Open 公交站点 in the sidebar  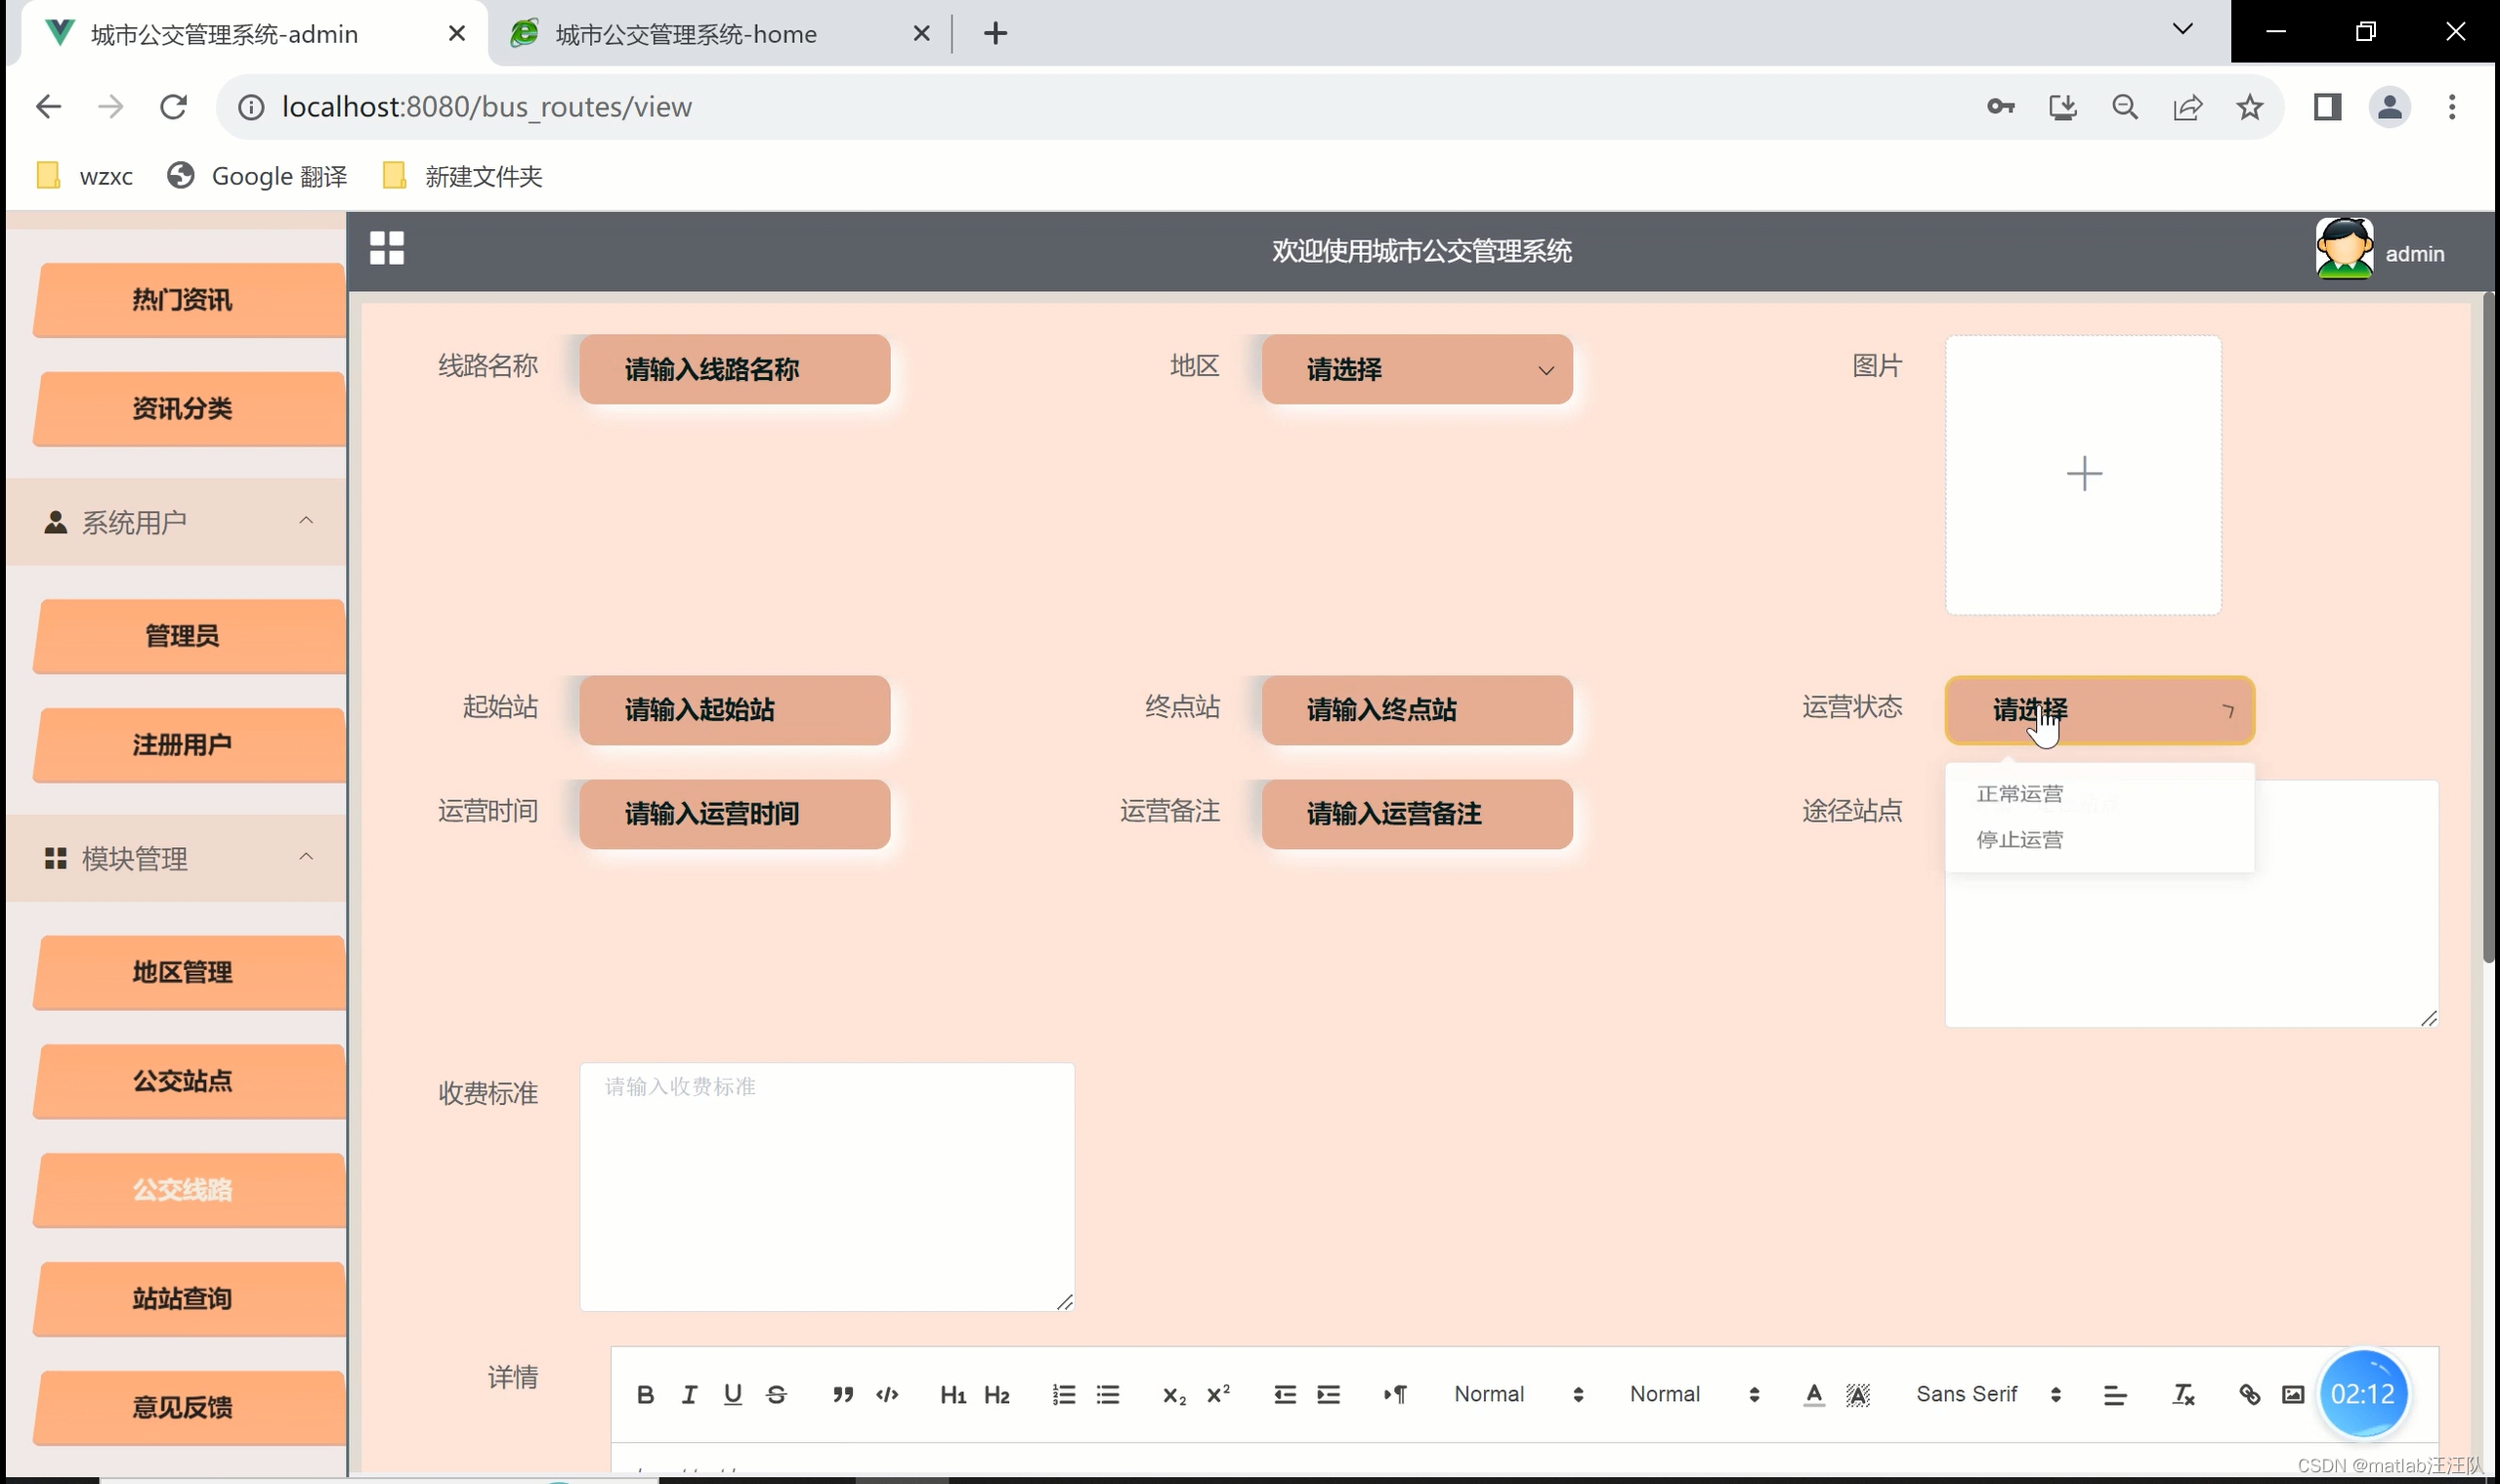click(x=183, y=1081)
